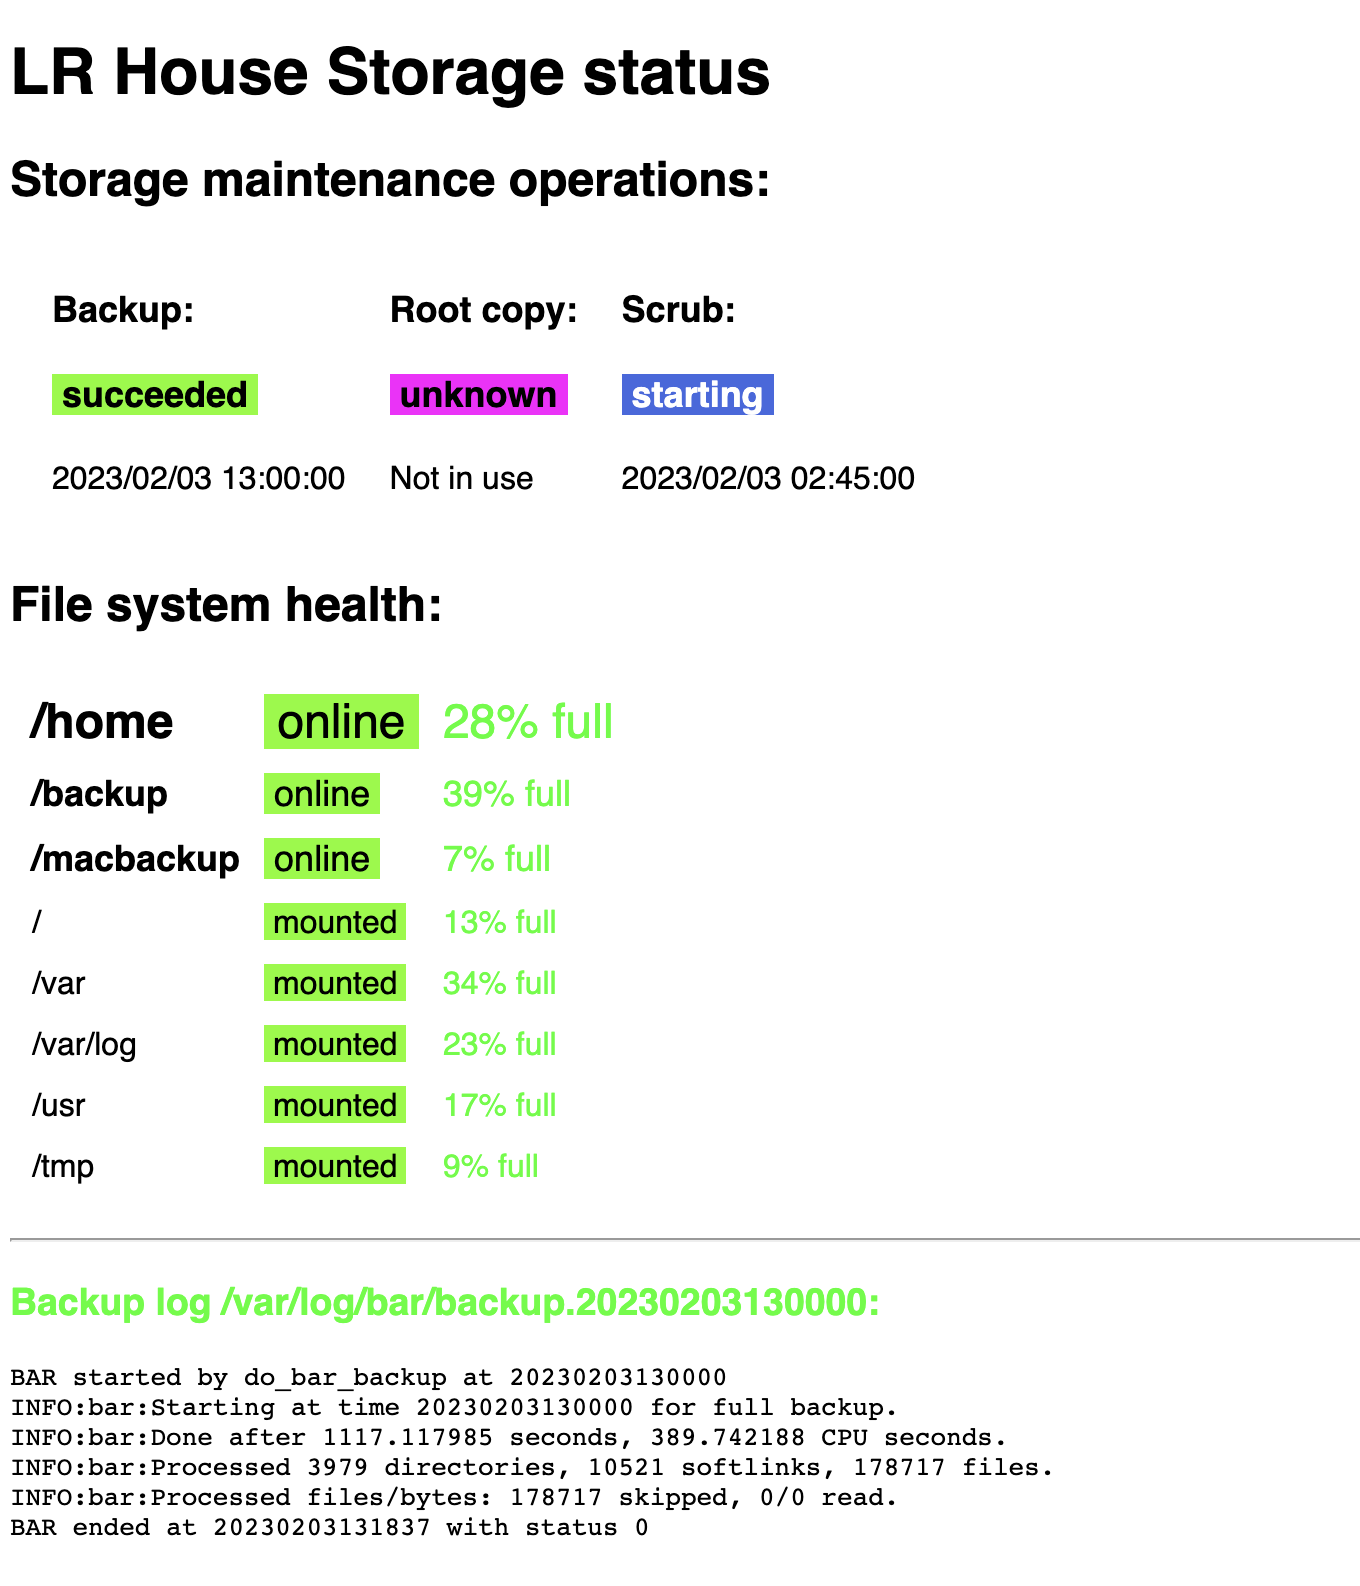Click the green Backup log path heading

point(445,1303)
